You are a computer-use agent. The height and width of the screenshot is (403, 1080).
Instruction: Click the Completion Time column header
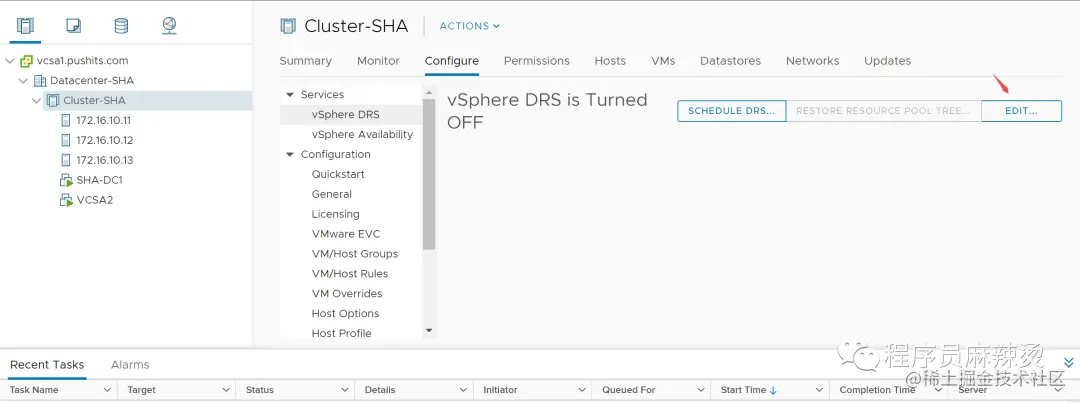pyautogui.click(x=877, y=390)
